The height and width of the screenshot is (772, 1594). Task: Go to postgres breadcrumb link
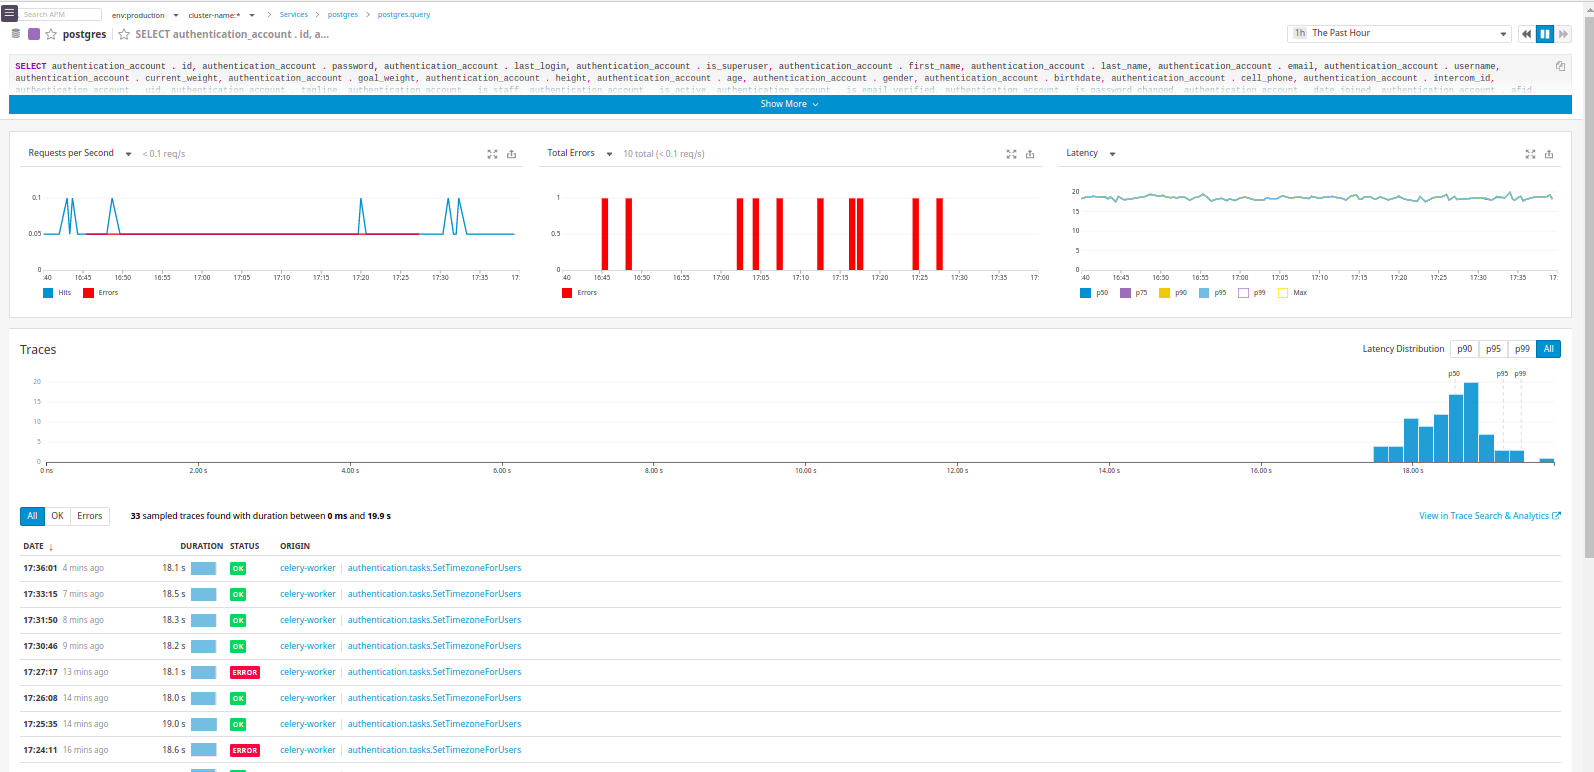(343, 15)
